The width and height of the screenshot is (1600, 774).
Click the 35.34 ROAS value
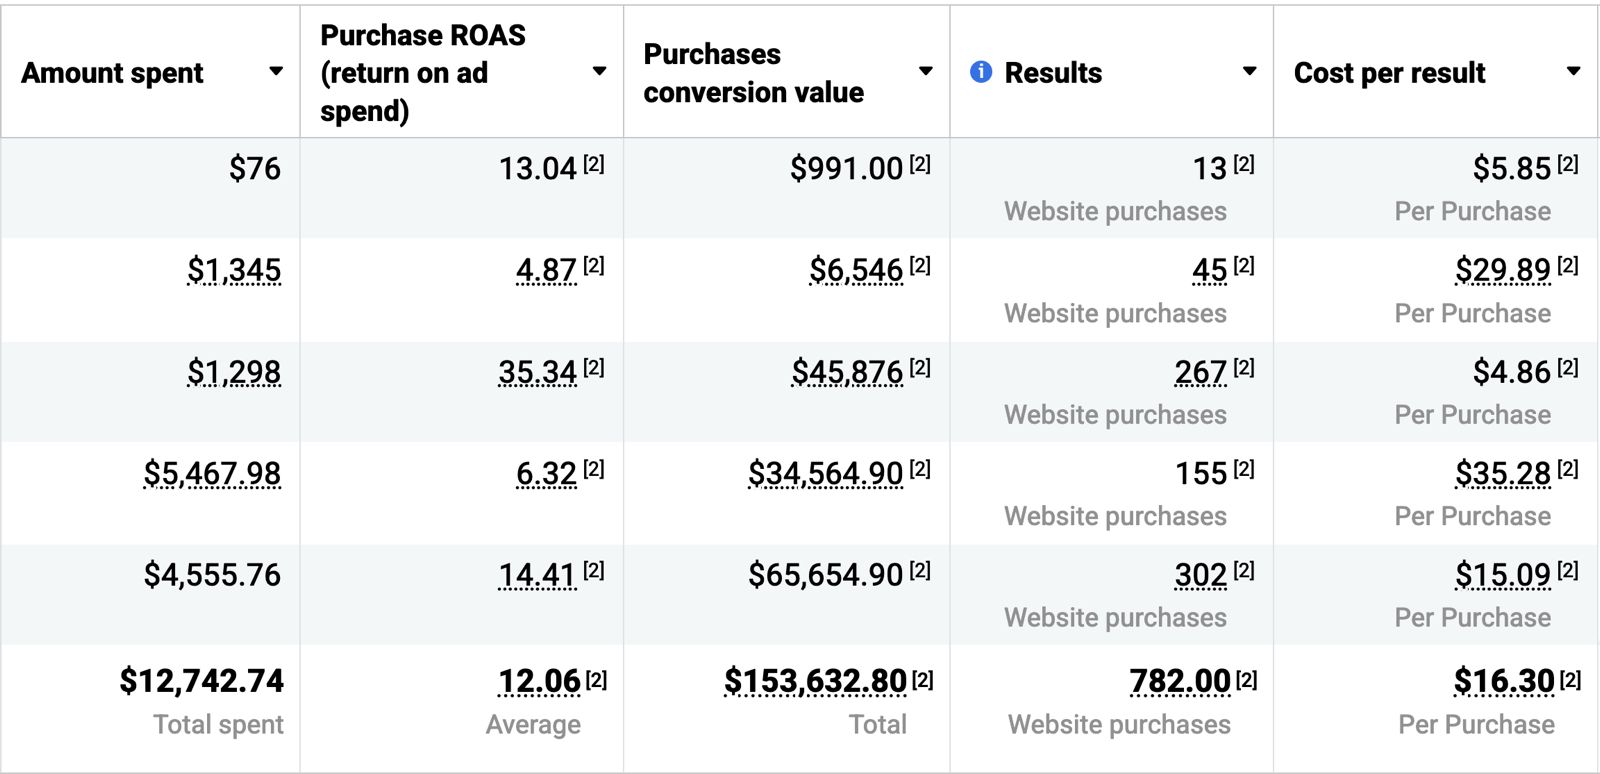(537, 372)
